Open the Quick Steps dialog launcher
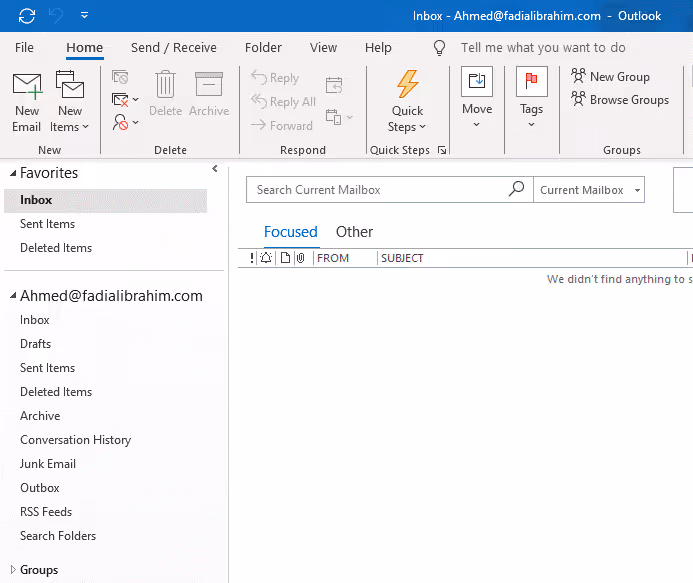The image size is (693, 583). (x=442, y=150)
